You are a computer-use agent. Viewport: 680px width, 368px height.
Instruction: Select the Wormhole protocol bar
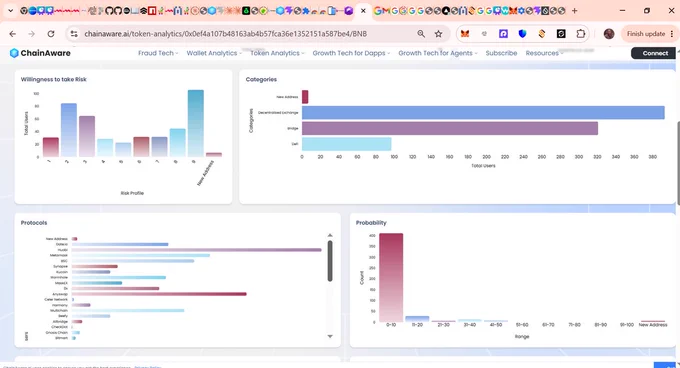(x=119, y=277)
